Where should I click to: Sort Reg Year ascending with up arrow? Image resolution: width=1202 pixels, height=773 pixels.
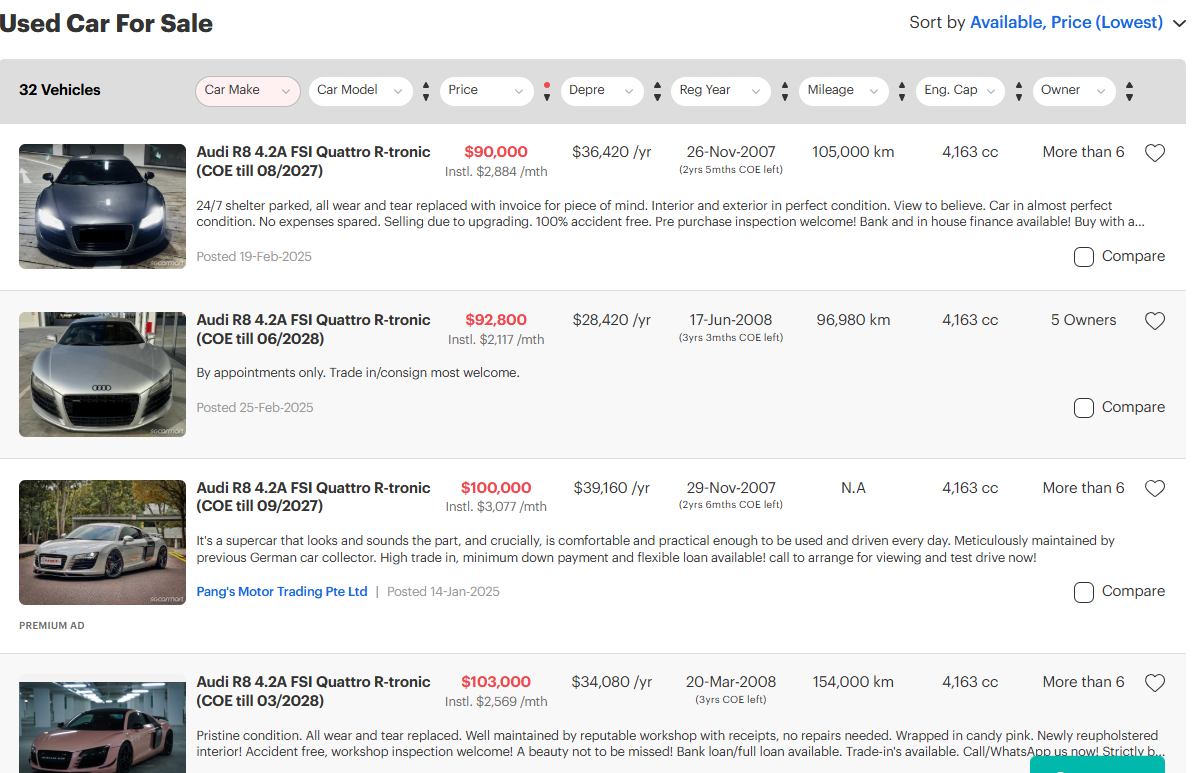785,85
